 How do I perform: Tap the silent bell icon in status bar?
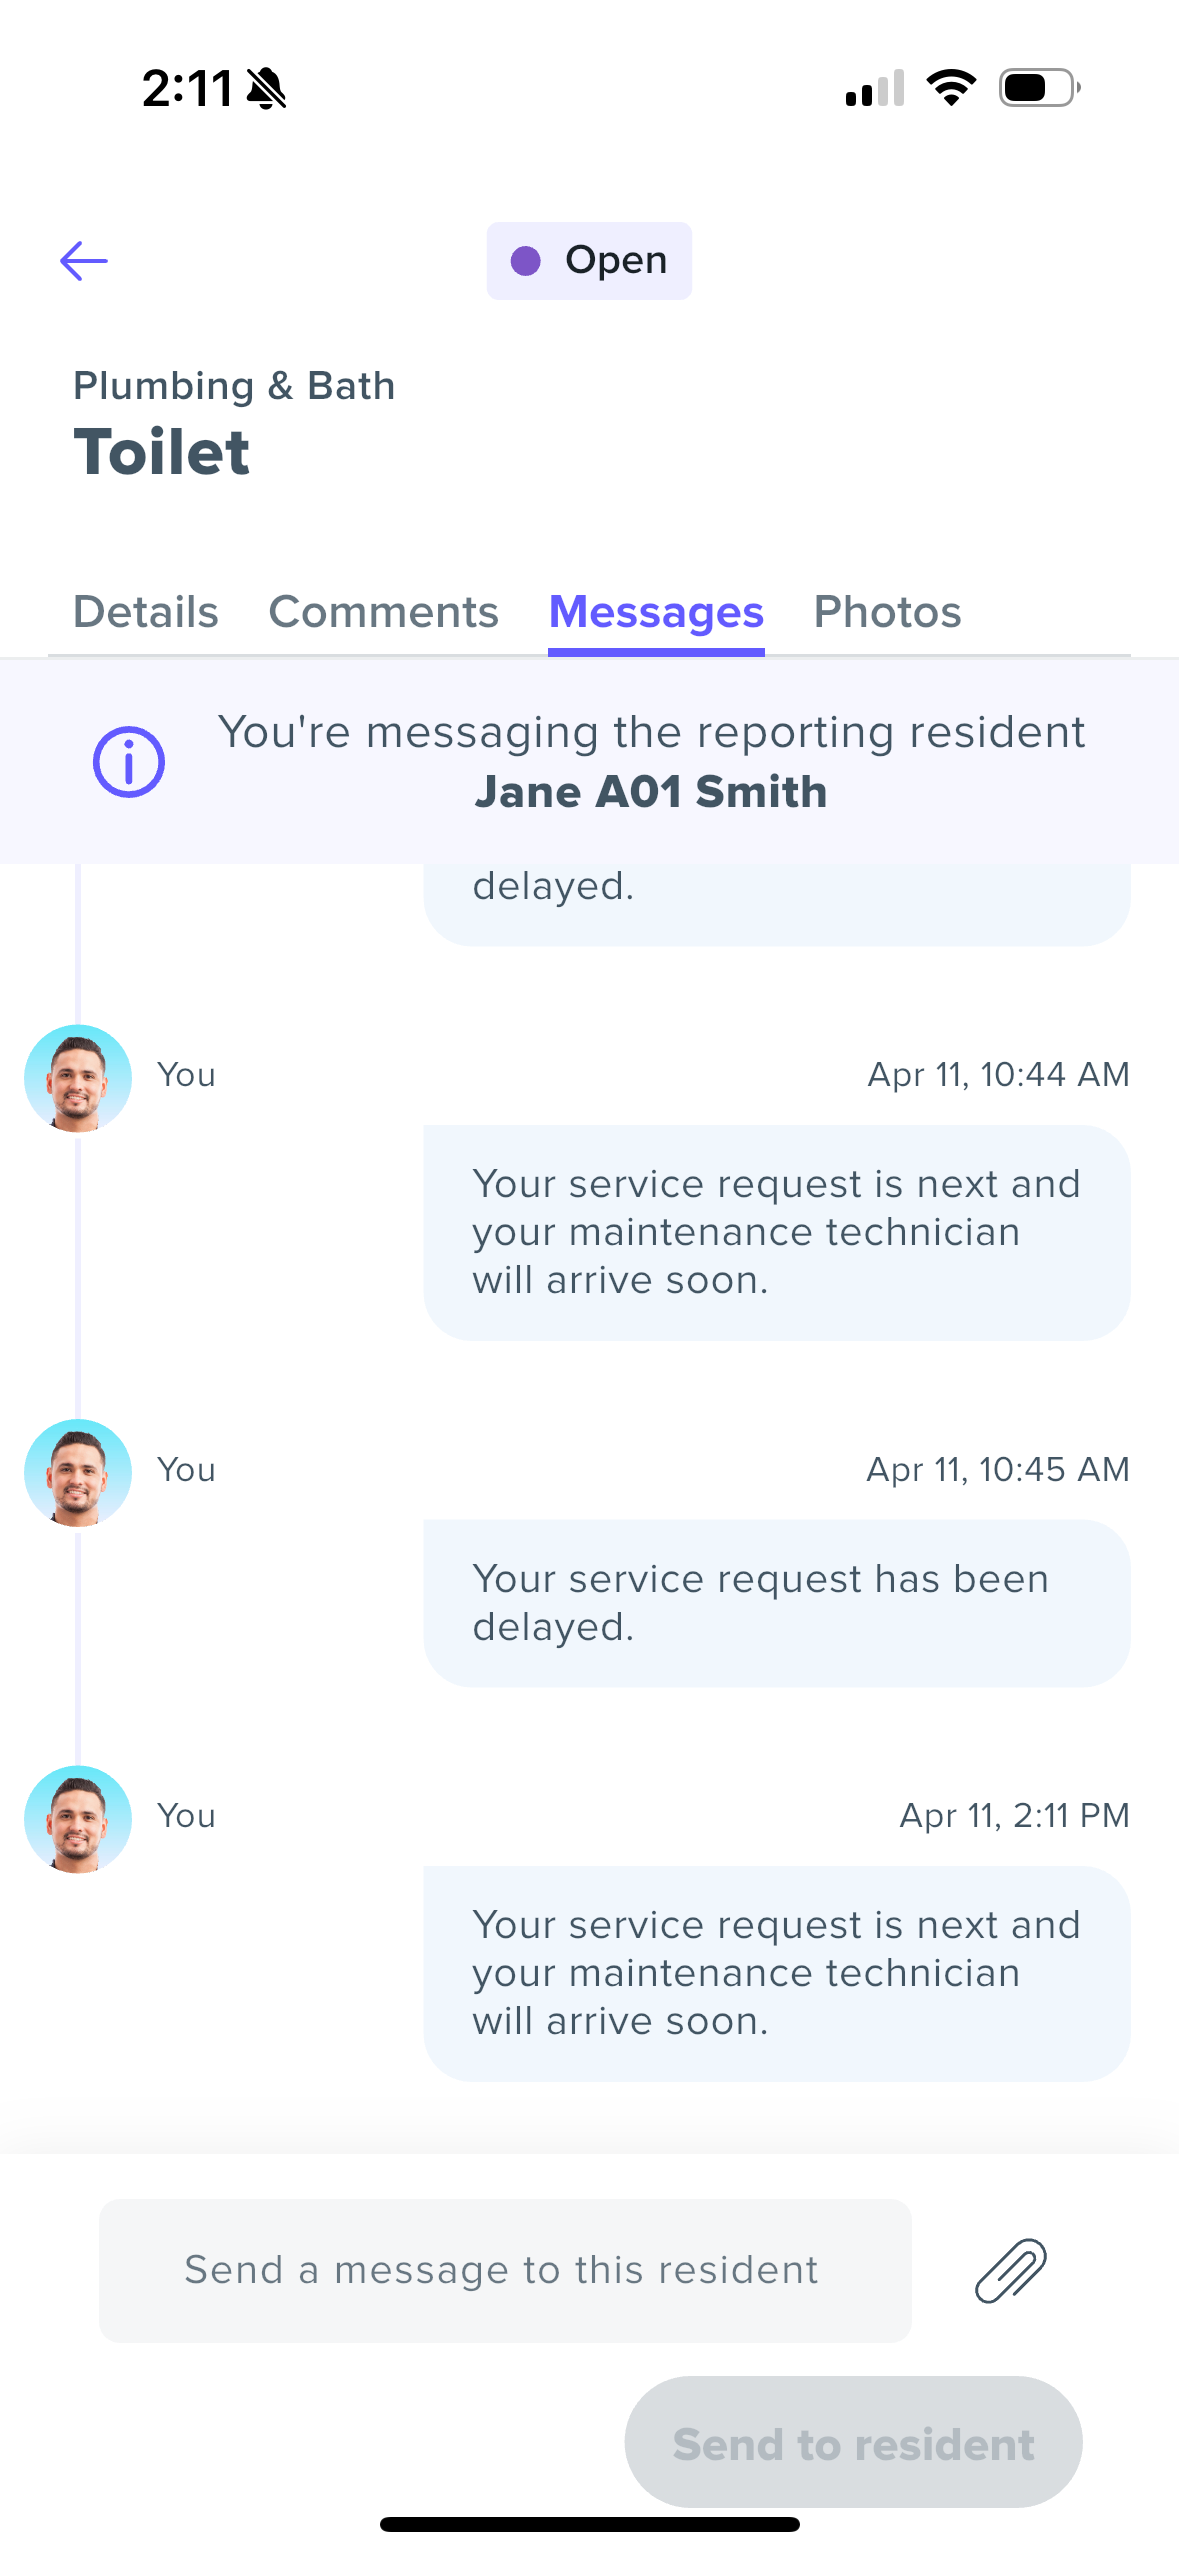266,88
